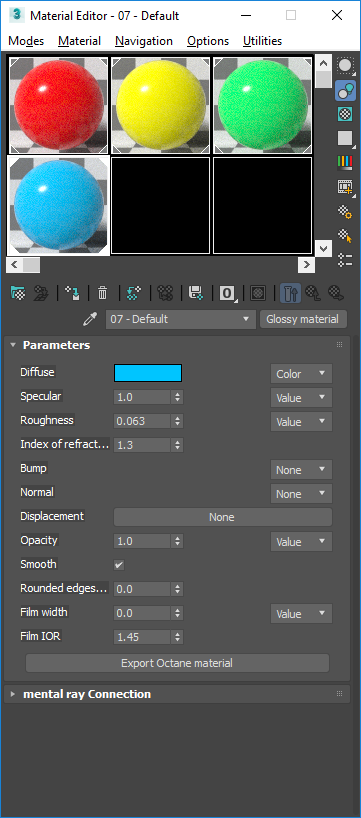This screenshot has height=818, width=361.
Task: Click the Film width value field
Action: coord(142,613)
